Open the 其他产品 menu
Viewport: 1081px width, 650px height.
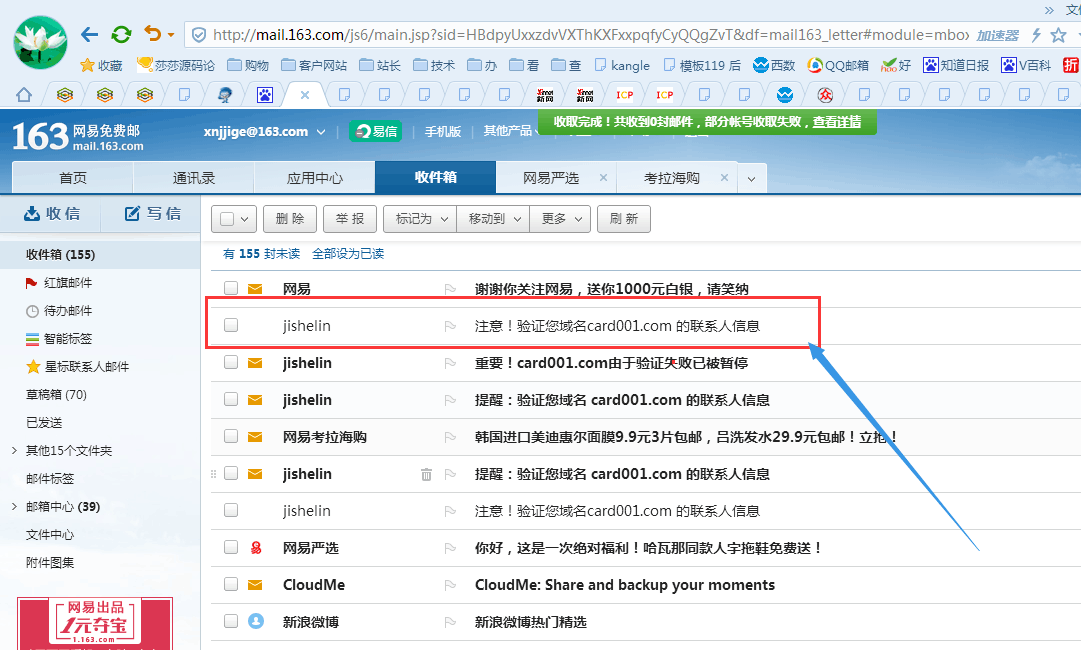coord(509,131)
